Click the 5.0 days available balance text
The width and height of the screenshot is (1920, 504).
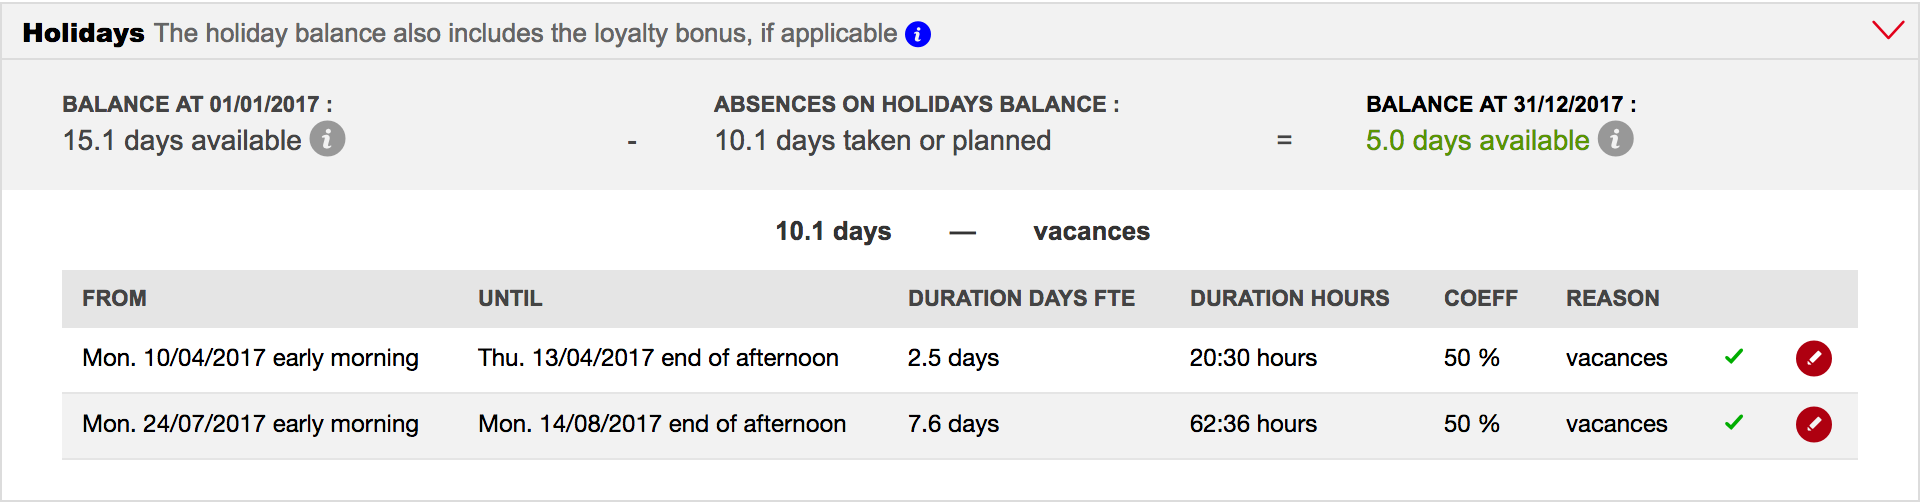(x=1477, y=141)
